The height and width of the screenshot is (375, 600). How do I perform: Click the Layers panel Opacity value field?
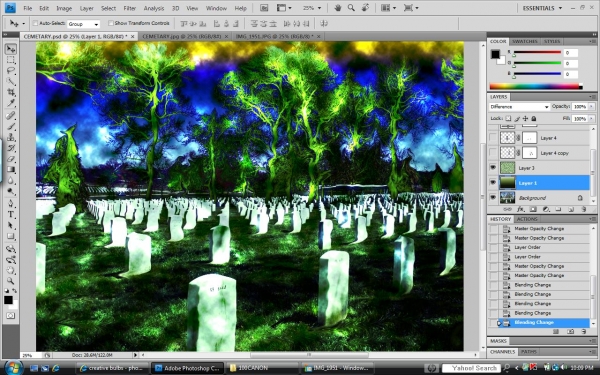580,107
